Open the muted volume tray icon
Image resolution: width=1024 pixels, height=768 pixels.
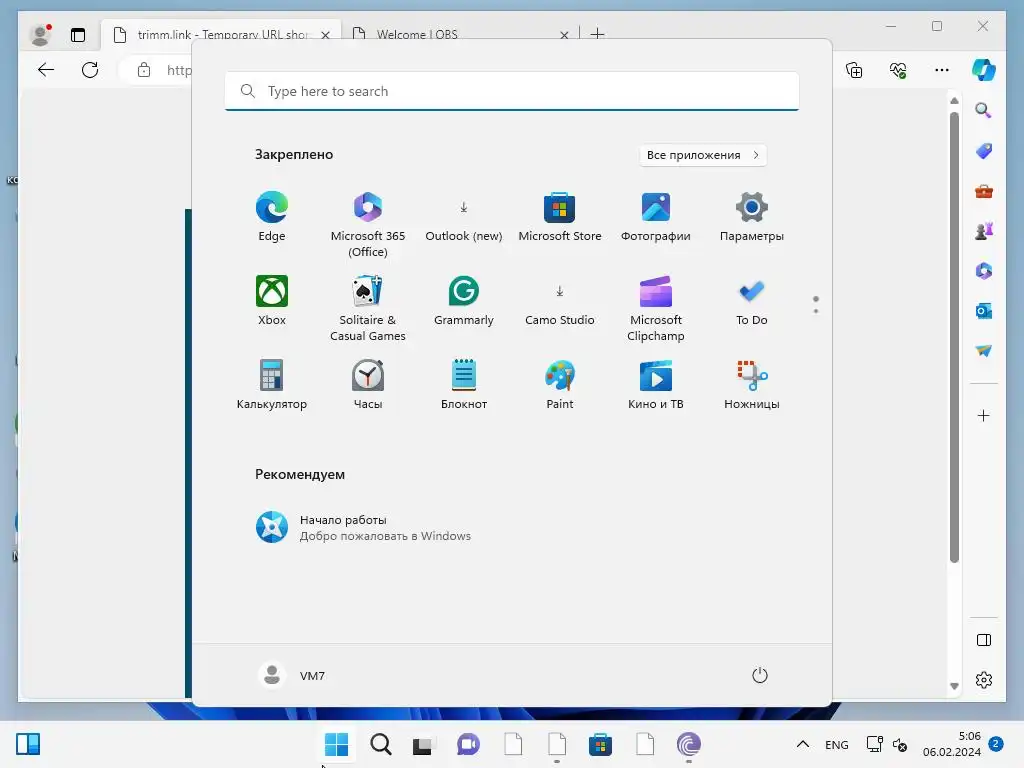[x=900, y=744]
